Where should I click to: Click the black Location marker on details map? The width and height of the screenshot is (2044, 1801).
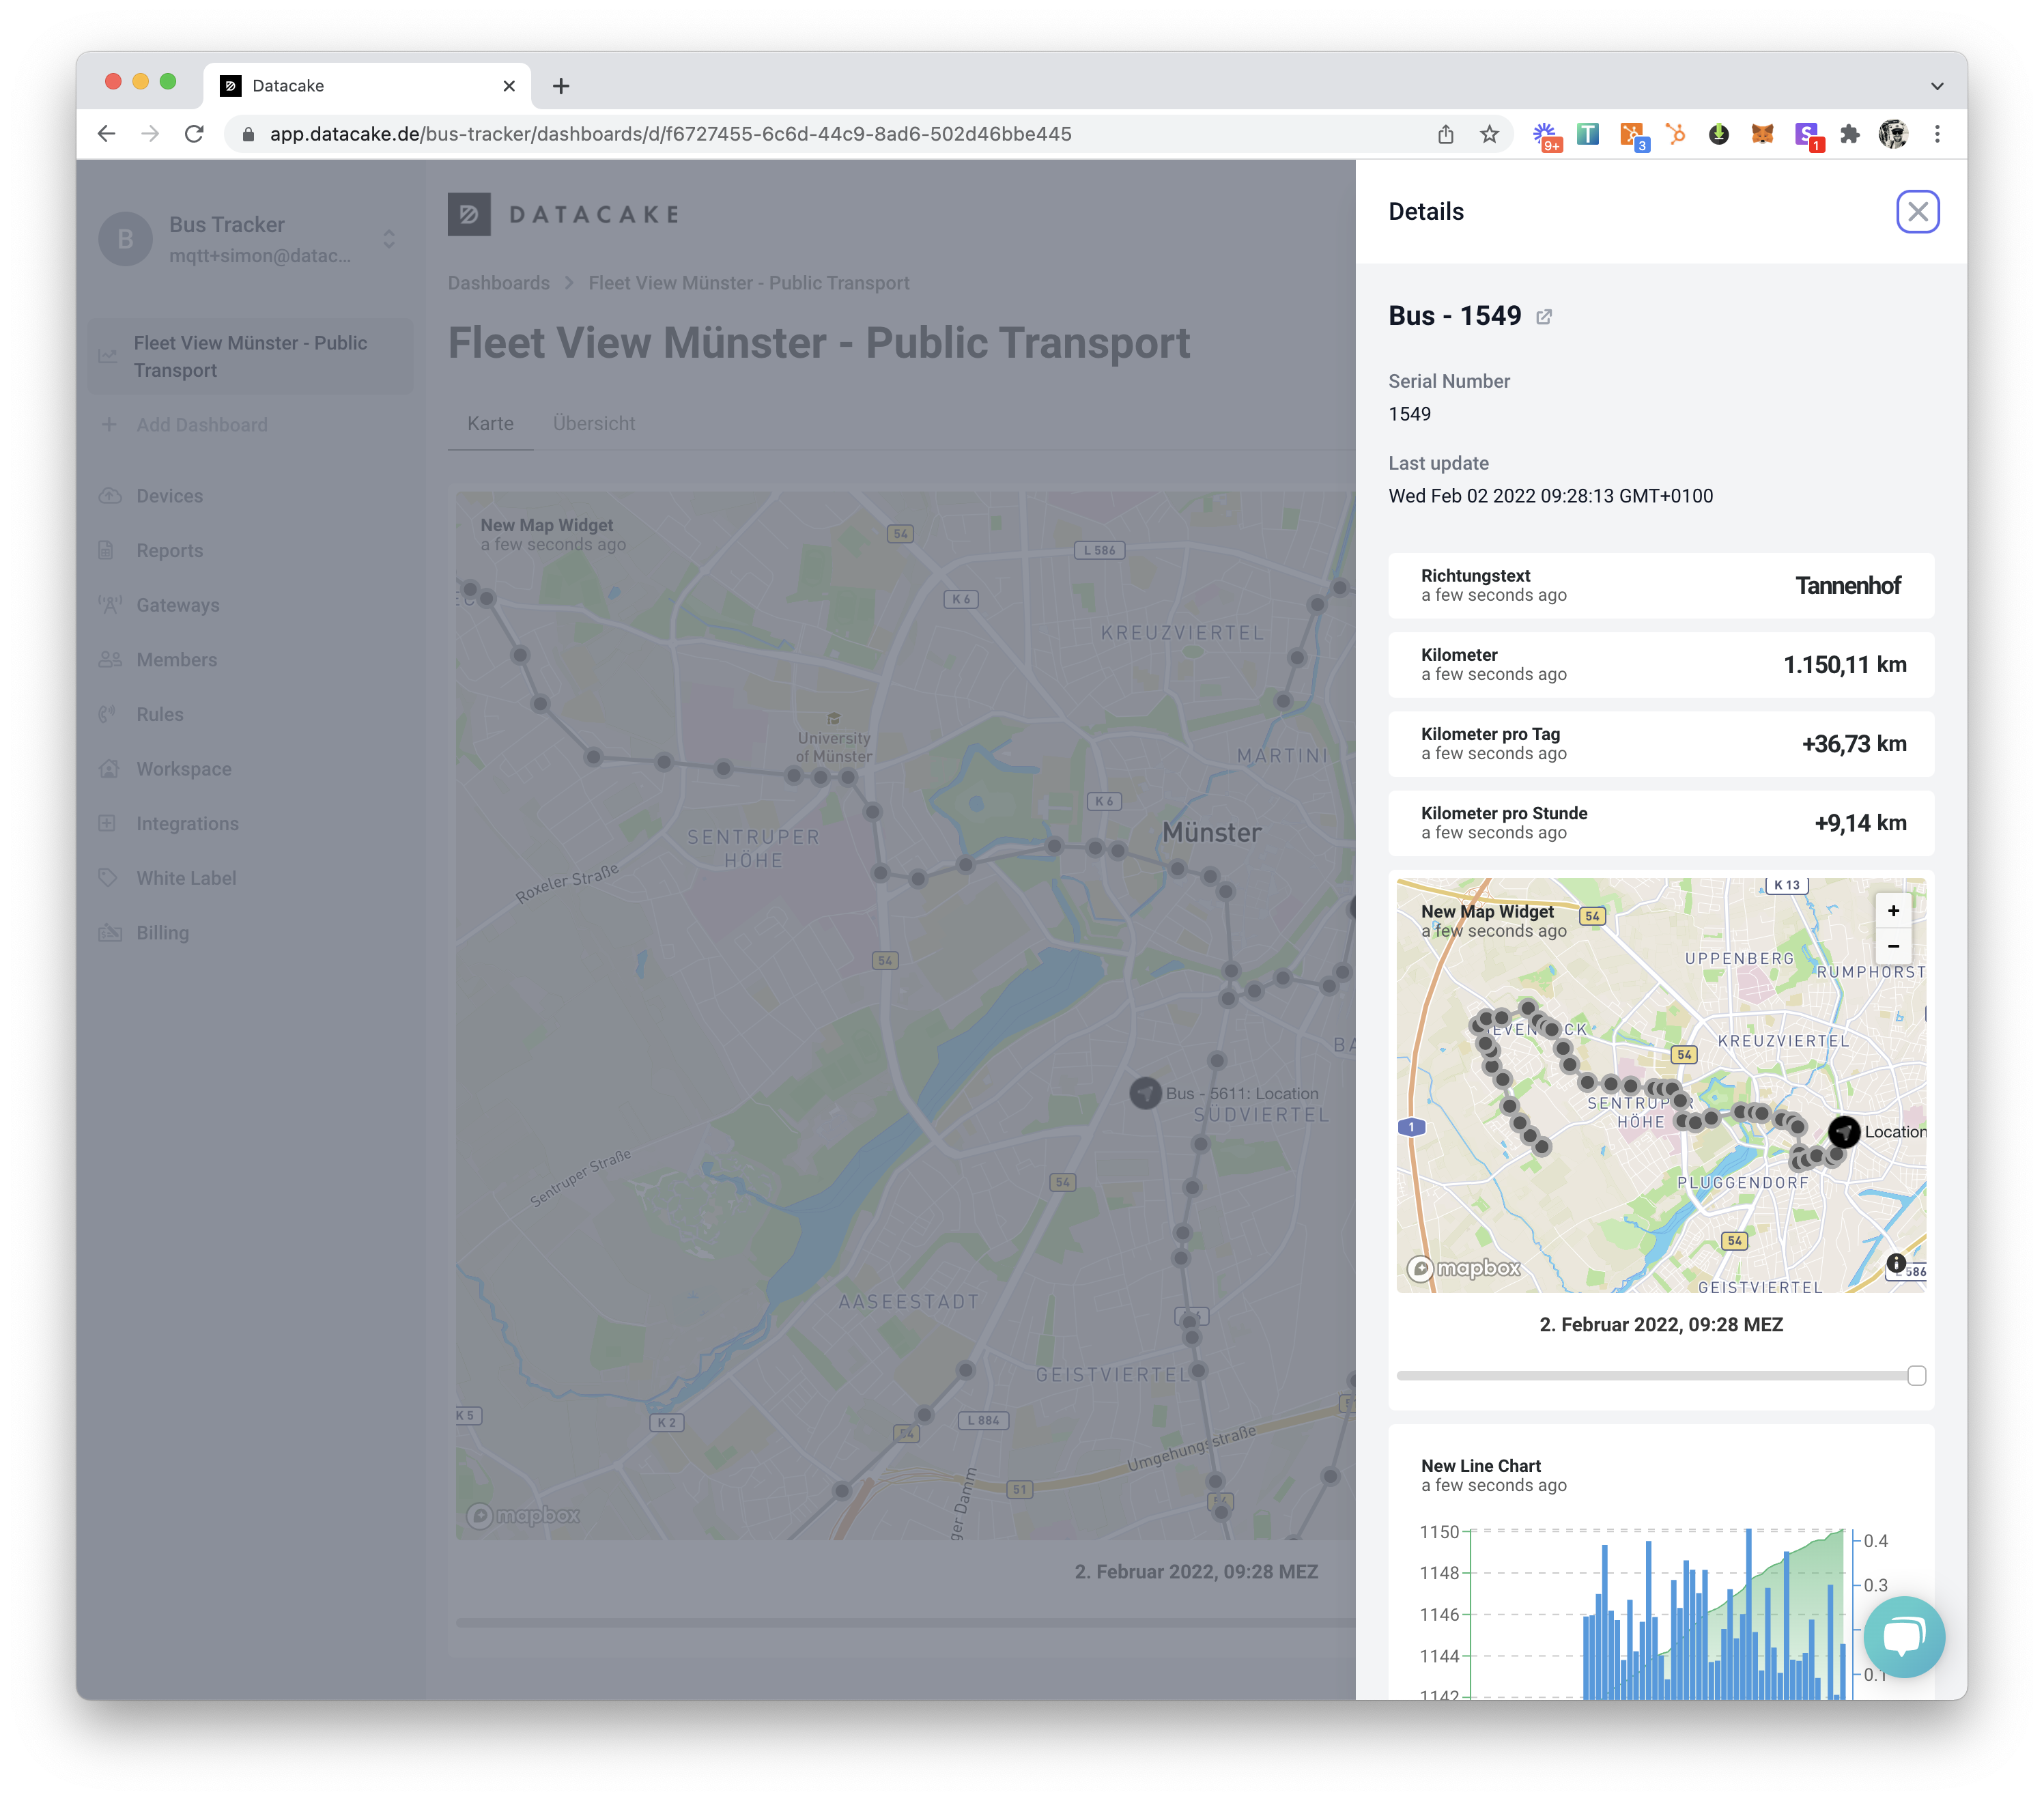[x=1844, y=1131]
